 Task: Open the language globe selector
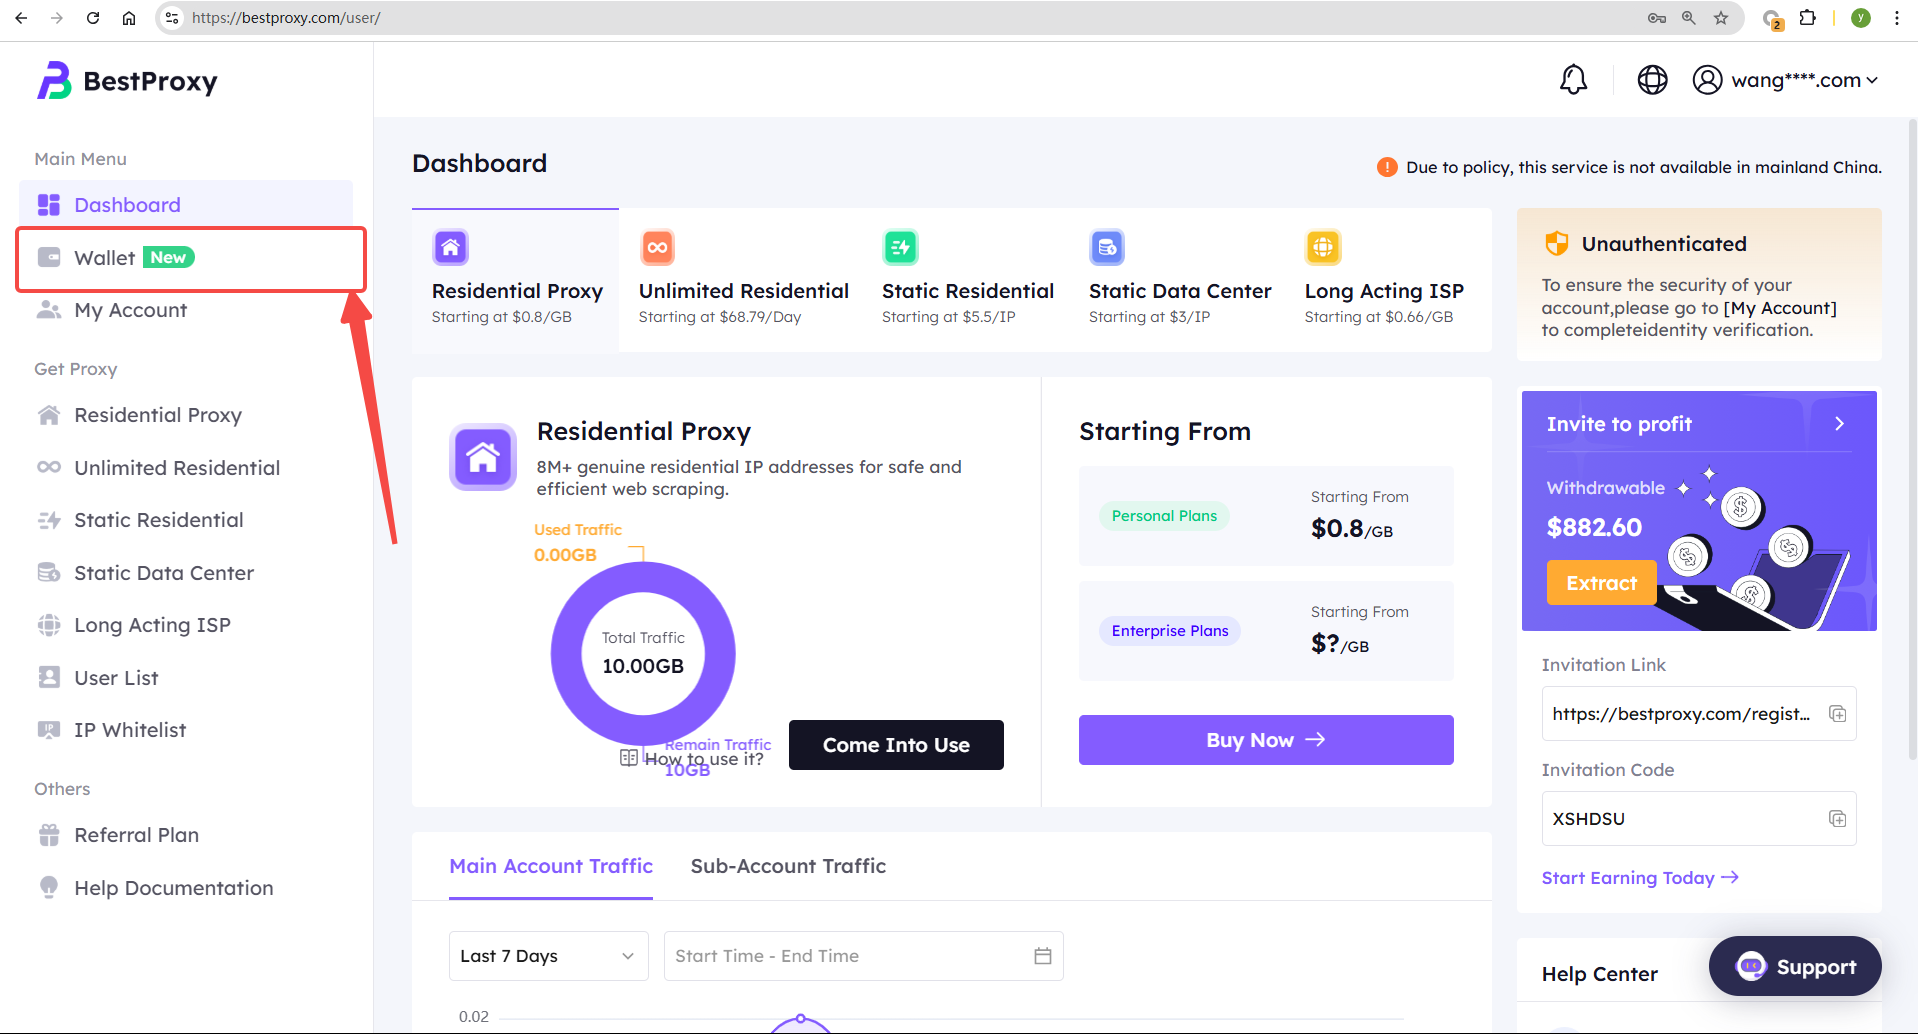pos(1652,80)
